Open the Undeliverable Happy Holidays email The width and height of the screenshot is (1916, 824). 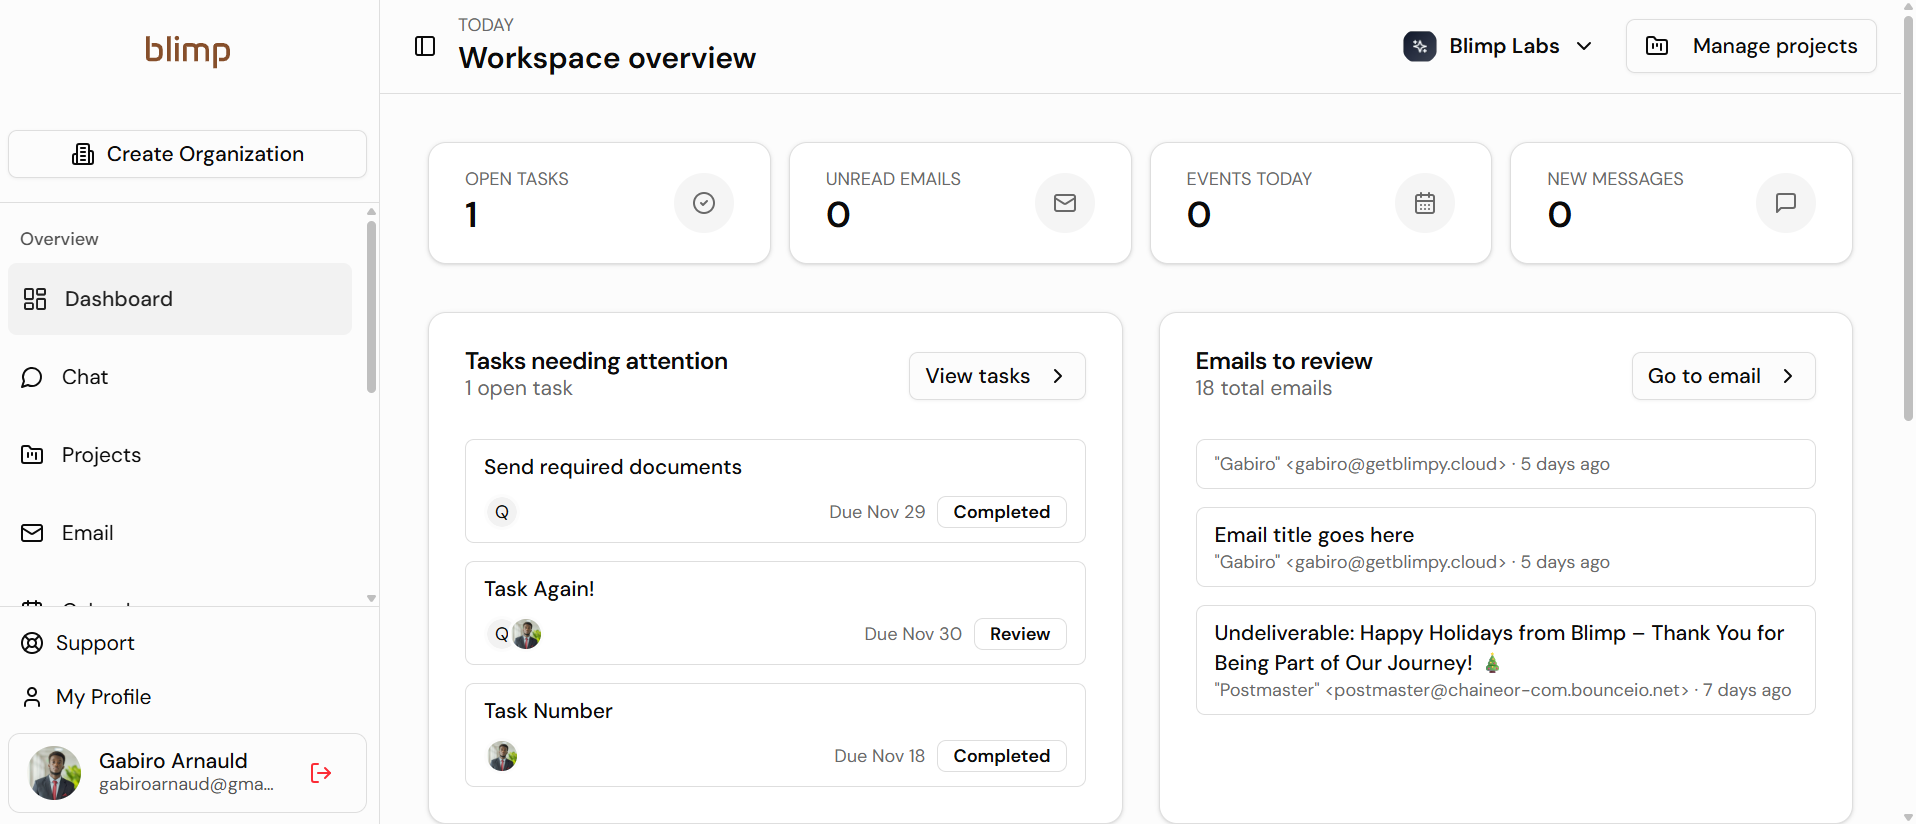[x=1505, y=660]
